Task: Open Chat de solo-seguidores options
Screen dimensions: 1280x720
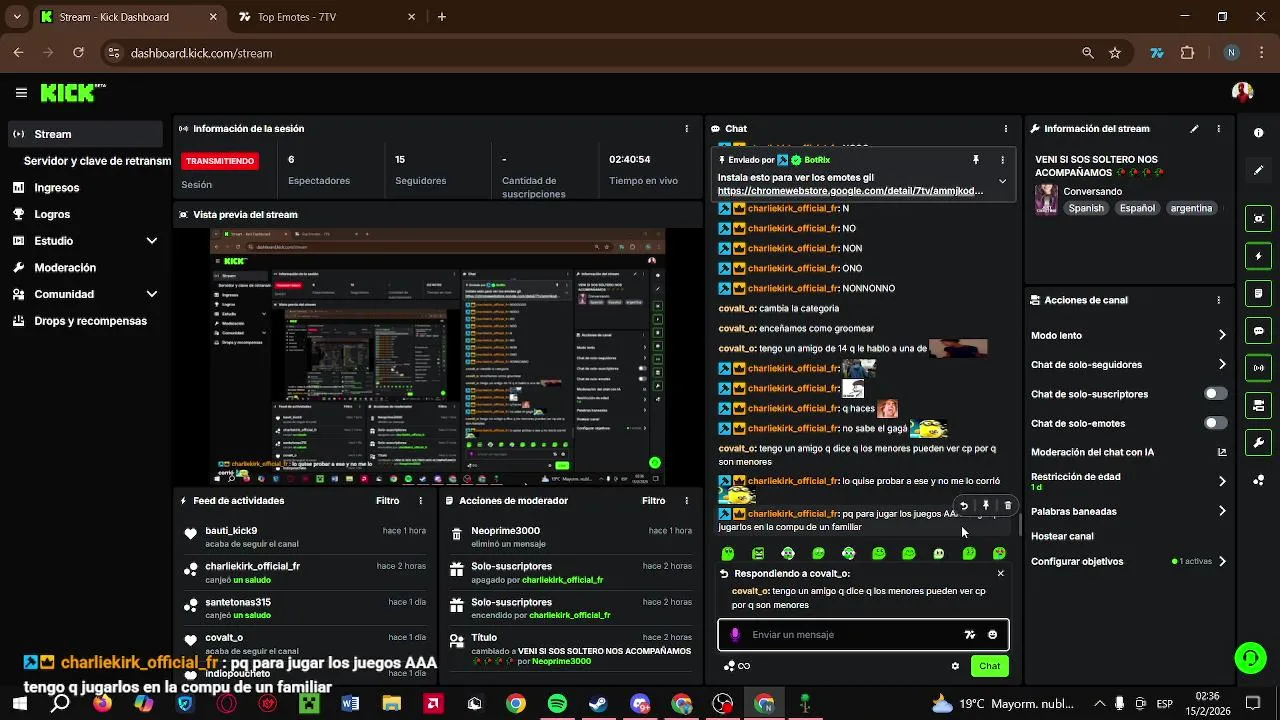Action: [x=1129, y=365]
